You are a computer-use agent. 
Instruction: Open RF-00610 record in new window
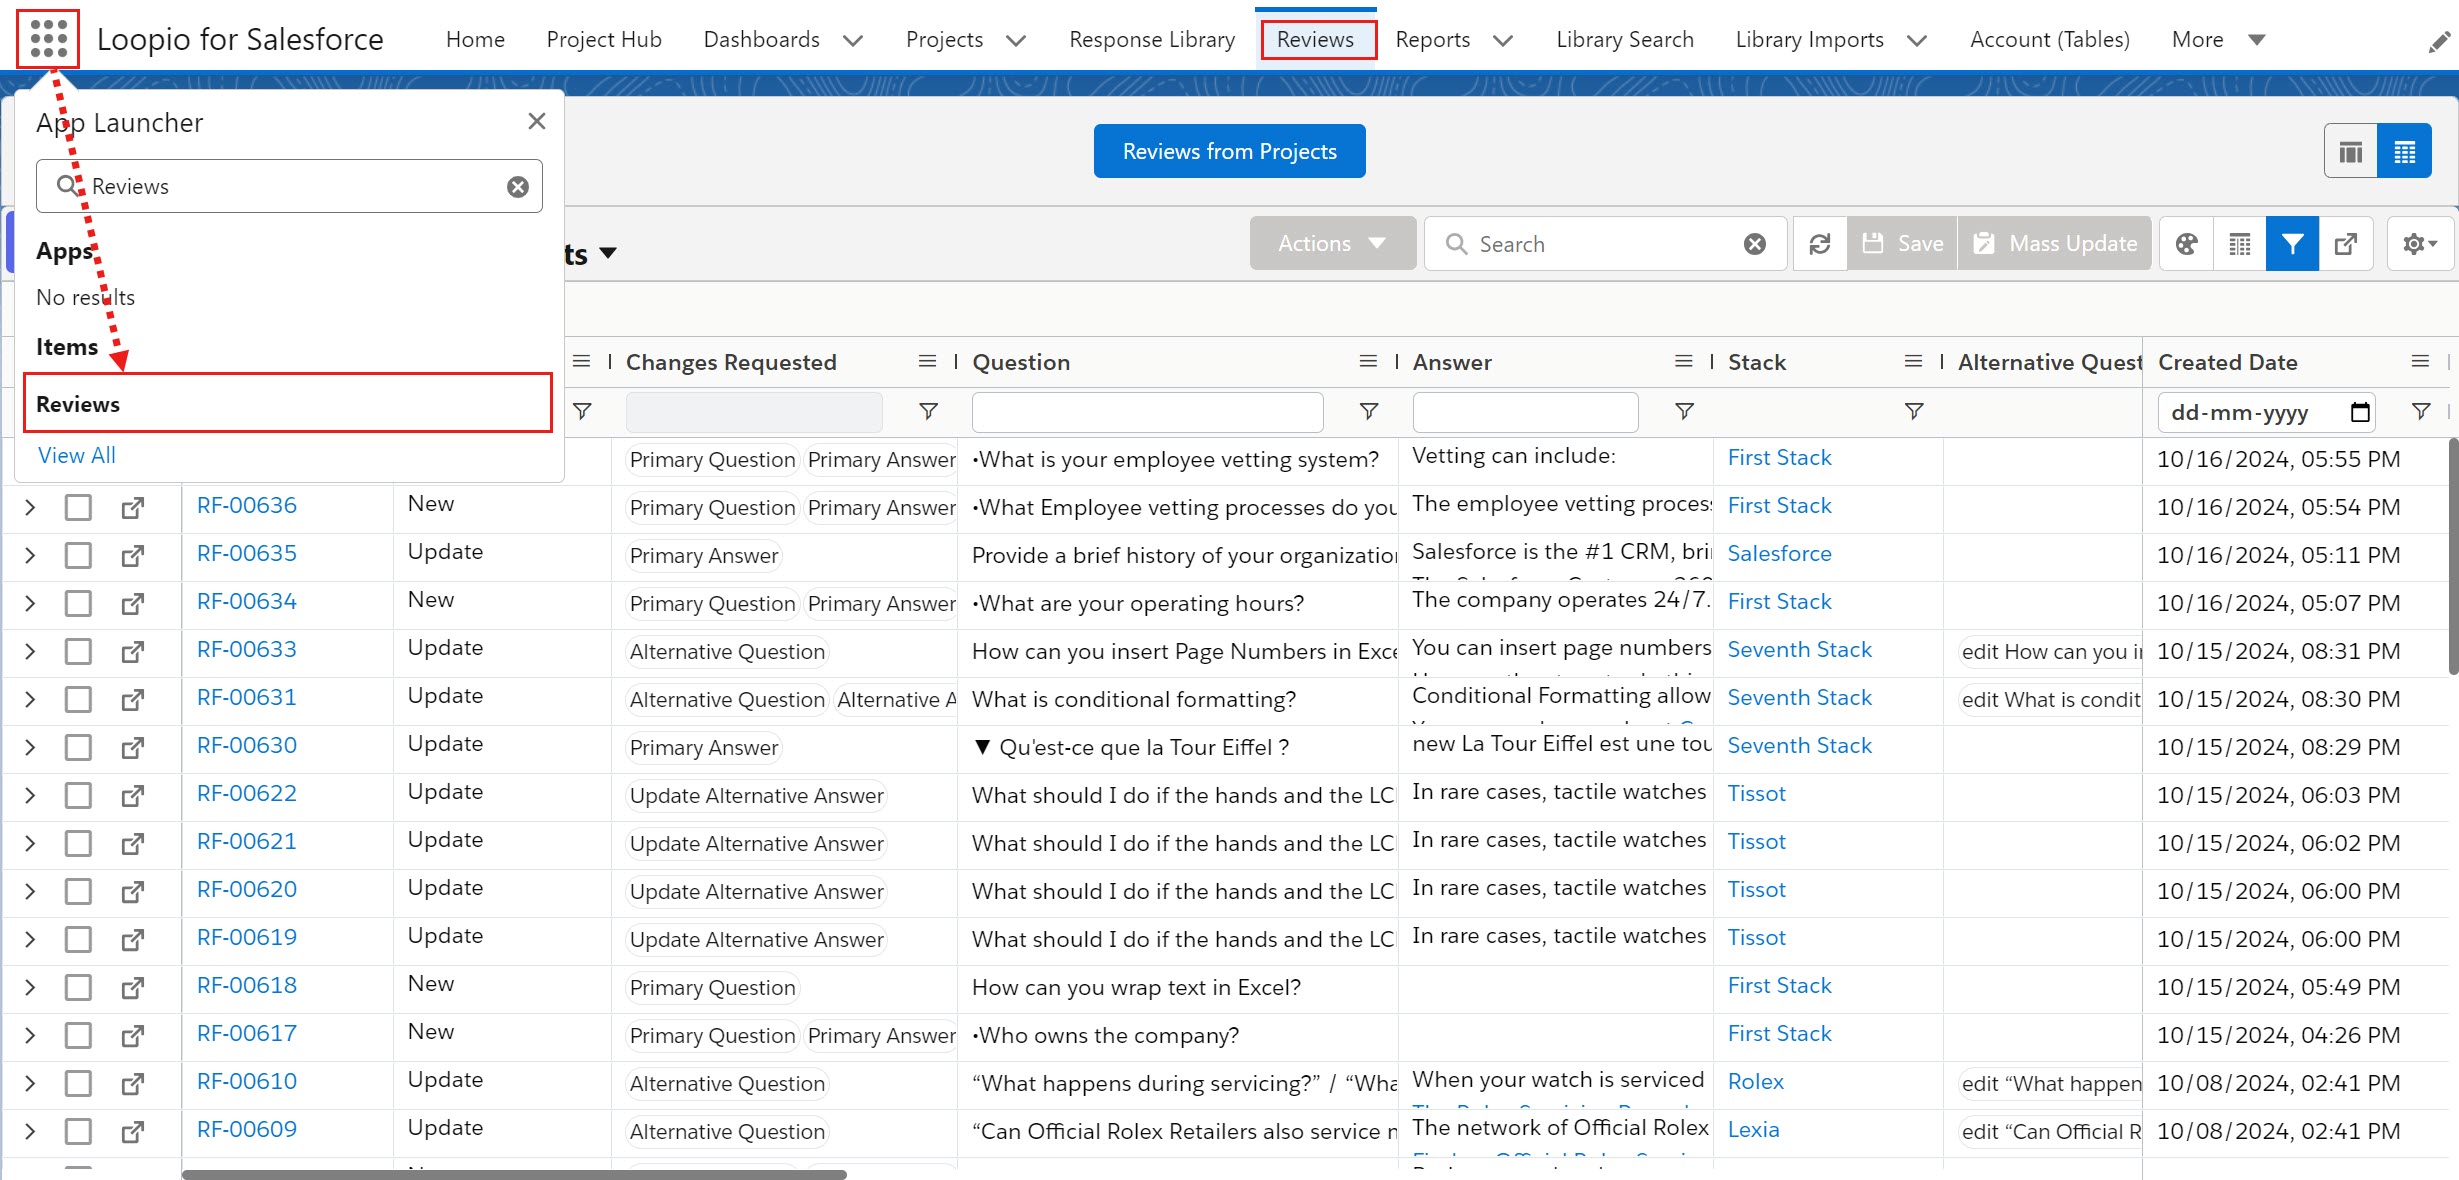click(x=132, y=1084)
